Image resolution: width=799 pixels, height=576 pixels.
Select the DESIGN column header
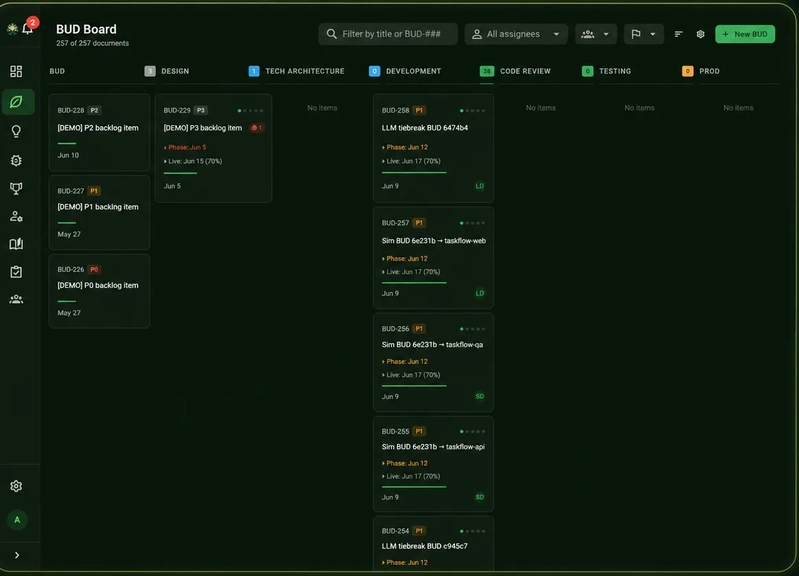pyautogui.click(x=175, y=71)
